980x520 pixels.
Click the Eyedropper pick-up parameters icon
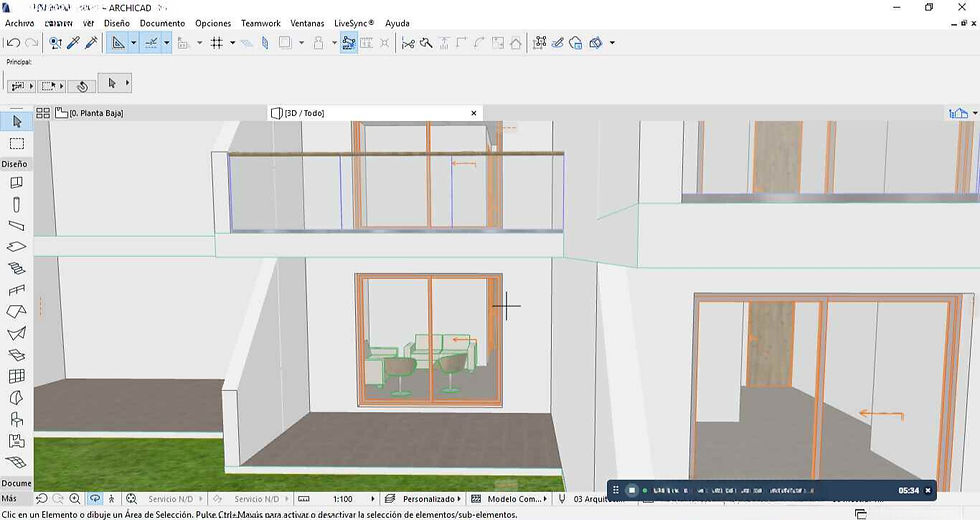click(73, 43)
